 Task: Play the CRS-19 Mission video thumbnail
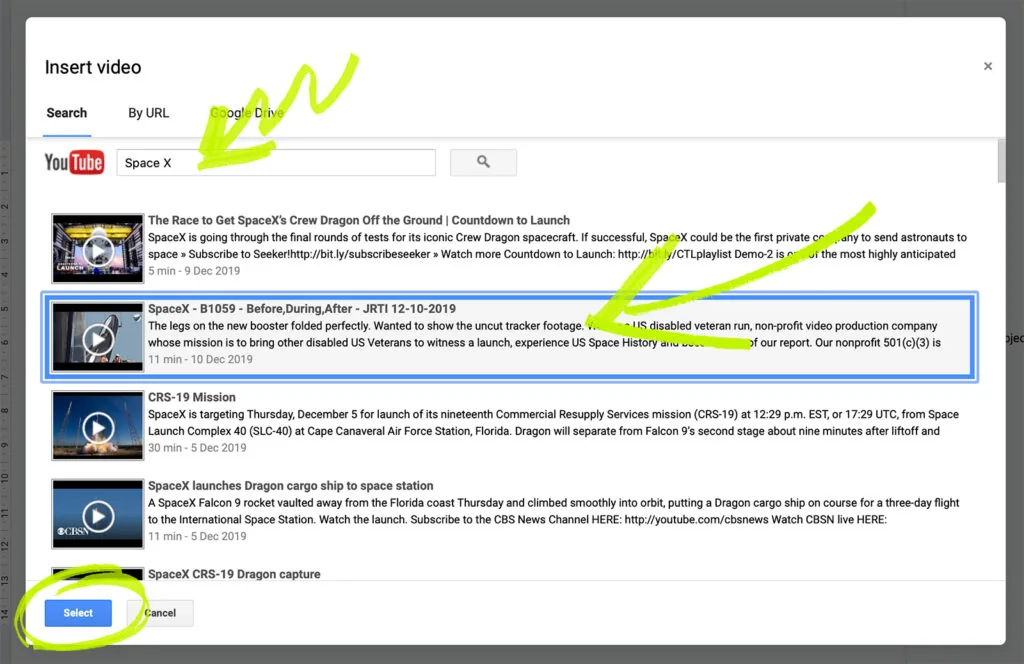[97, 426]
